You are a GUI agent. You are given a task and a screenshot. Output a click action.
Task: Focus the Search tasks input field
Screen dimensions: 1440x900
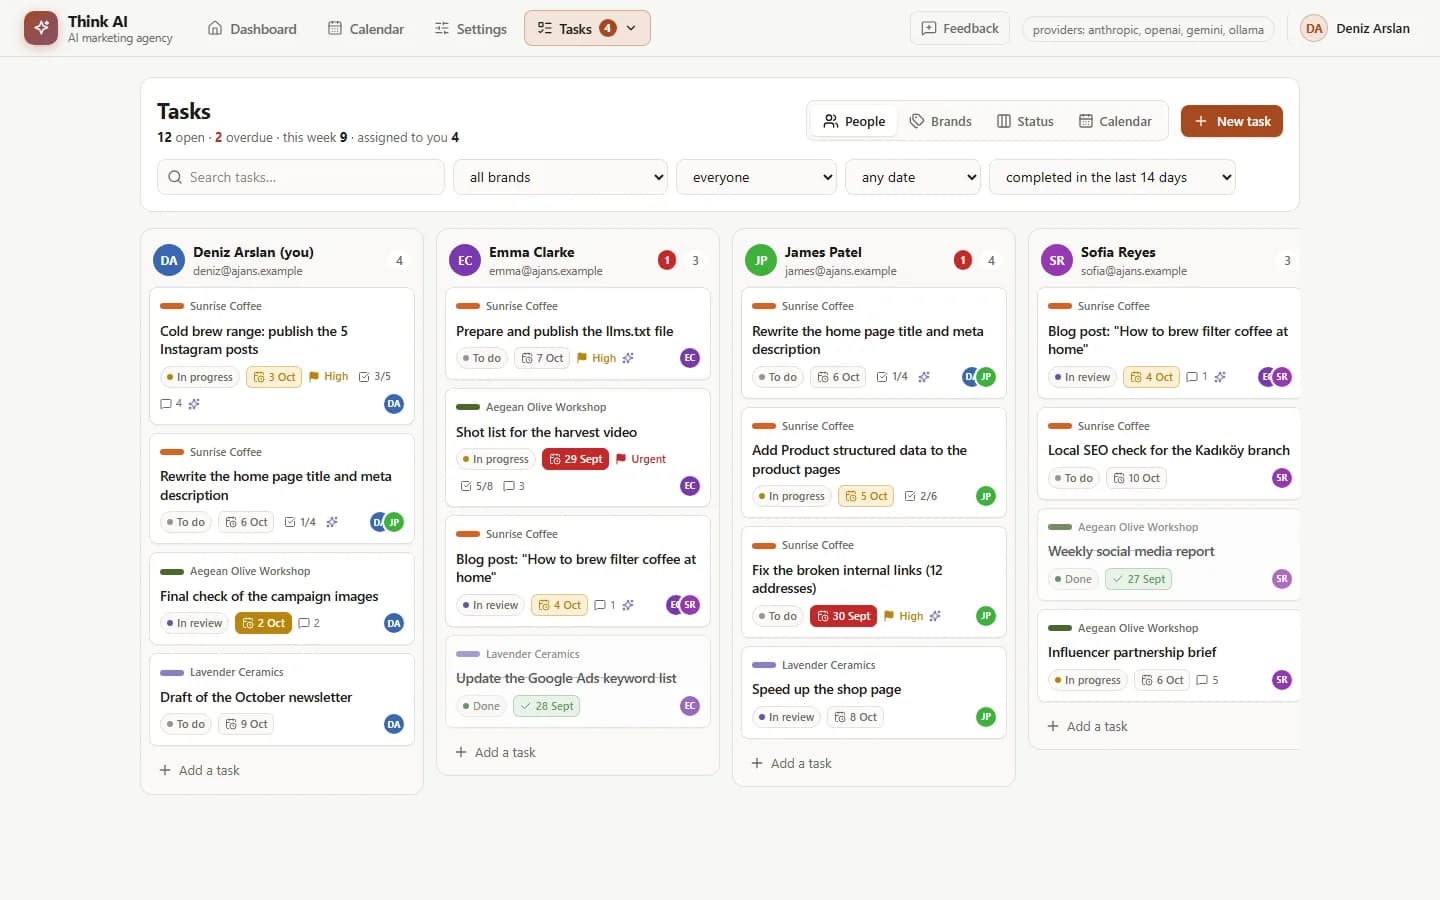(301, 177)
